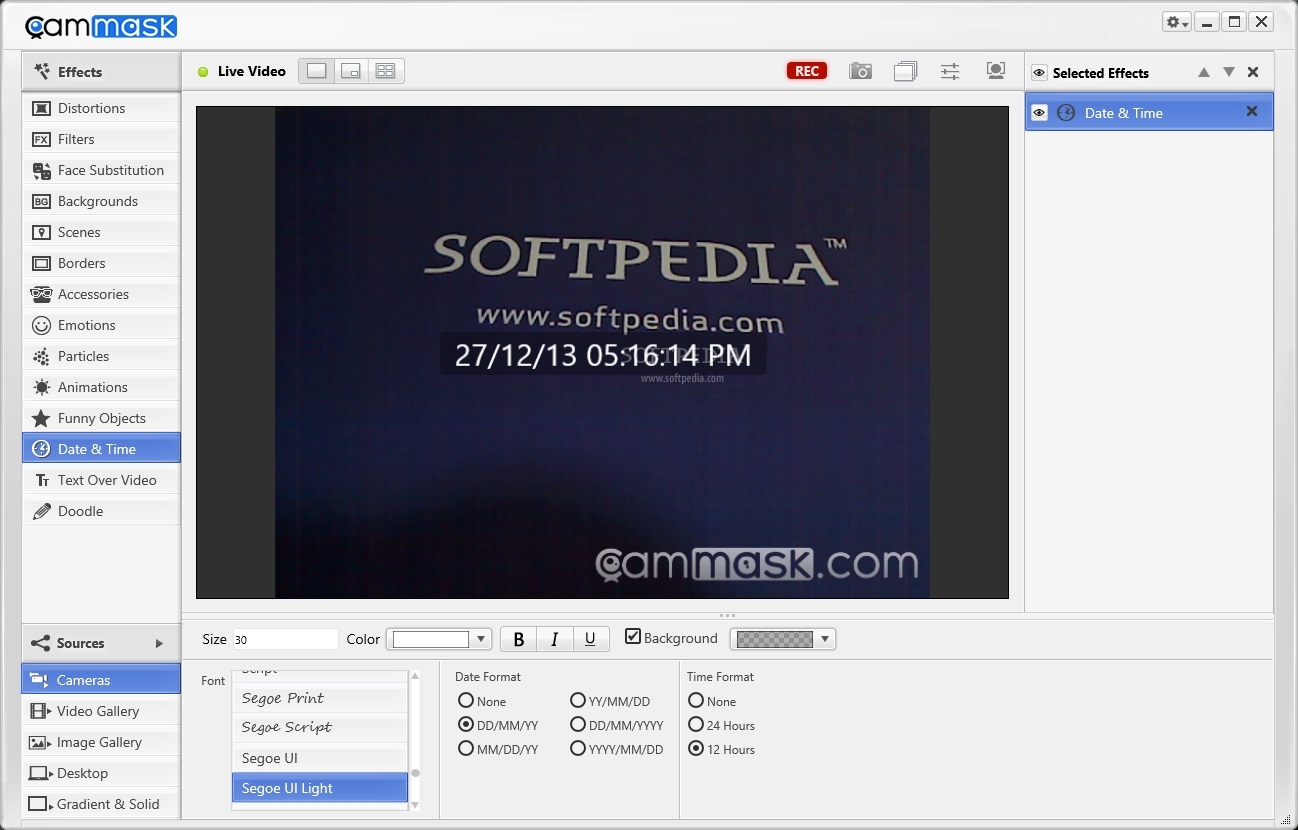Uncheck the Background checkbox
This screenshot has height=830, width=1298.
click(x=633, y=636)
